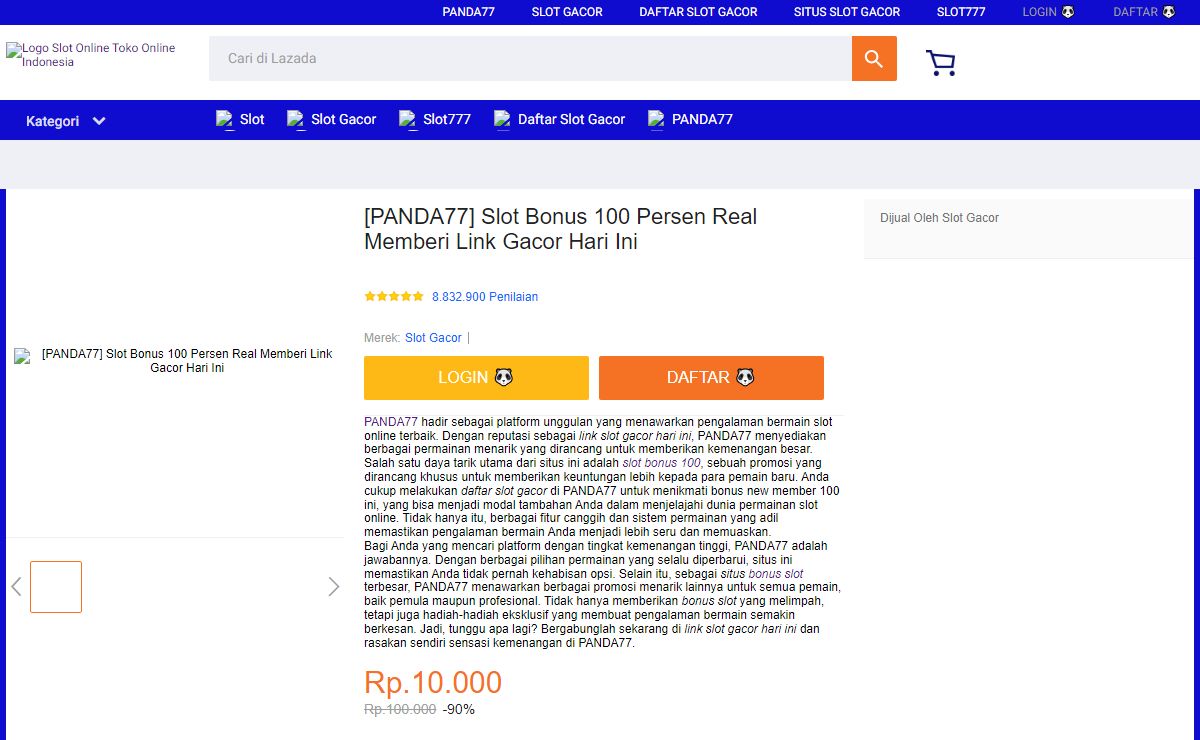Show next product image with right arrow
Screen dimensions: 1200x740
coord(334,587)
